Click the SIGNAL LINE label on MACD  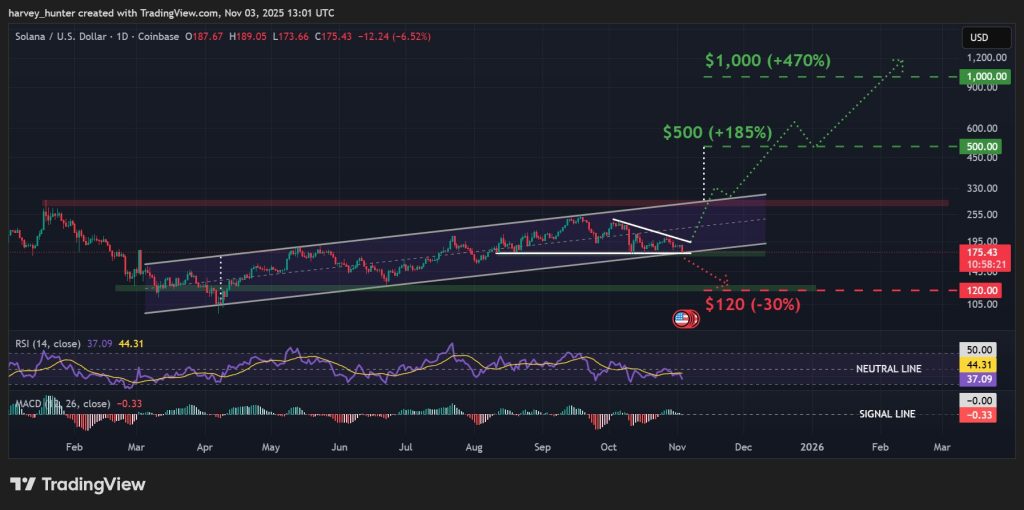pyautogui.click(x=887, y=414)
